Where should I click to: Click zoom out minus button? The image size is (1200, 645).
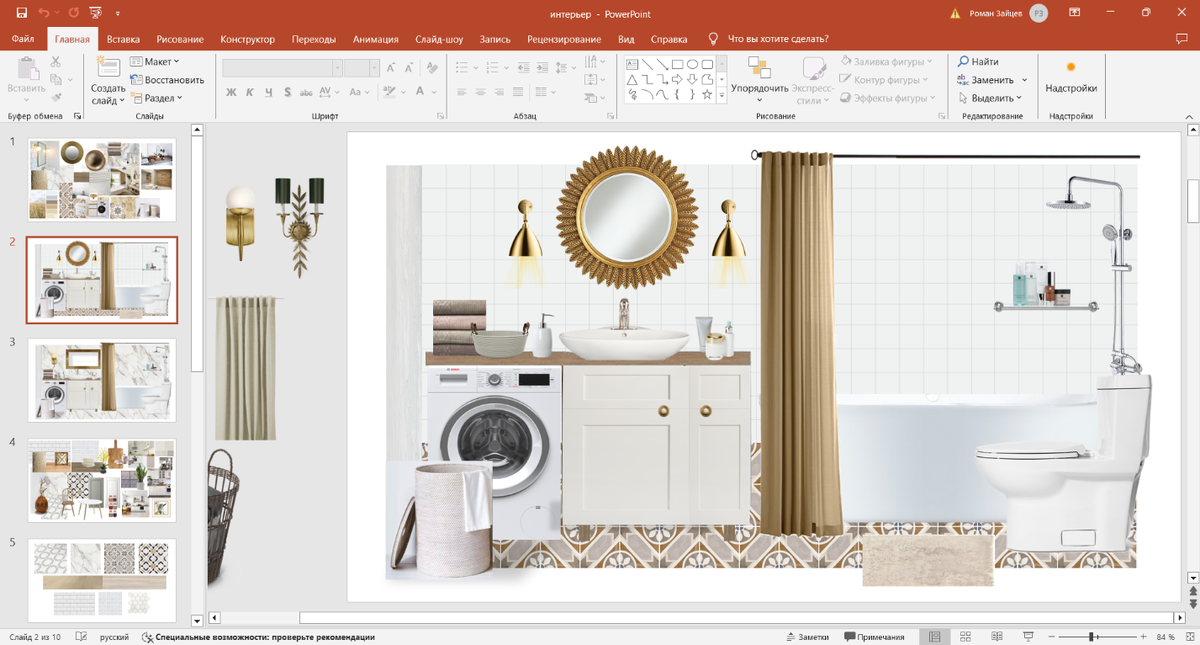[1052, 637]
